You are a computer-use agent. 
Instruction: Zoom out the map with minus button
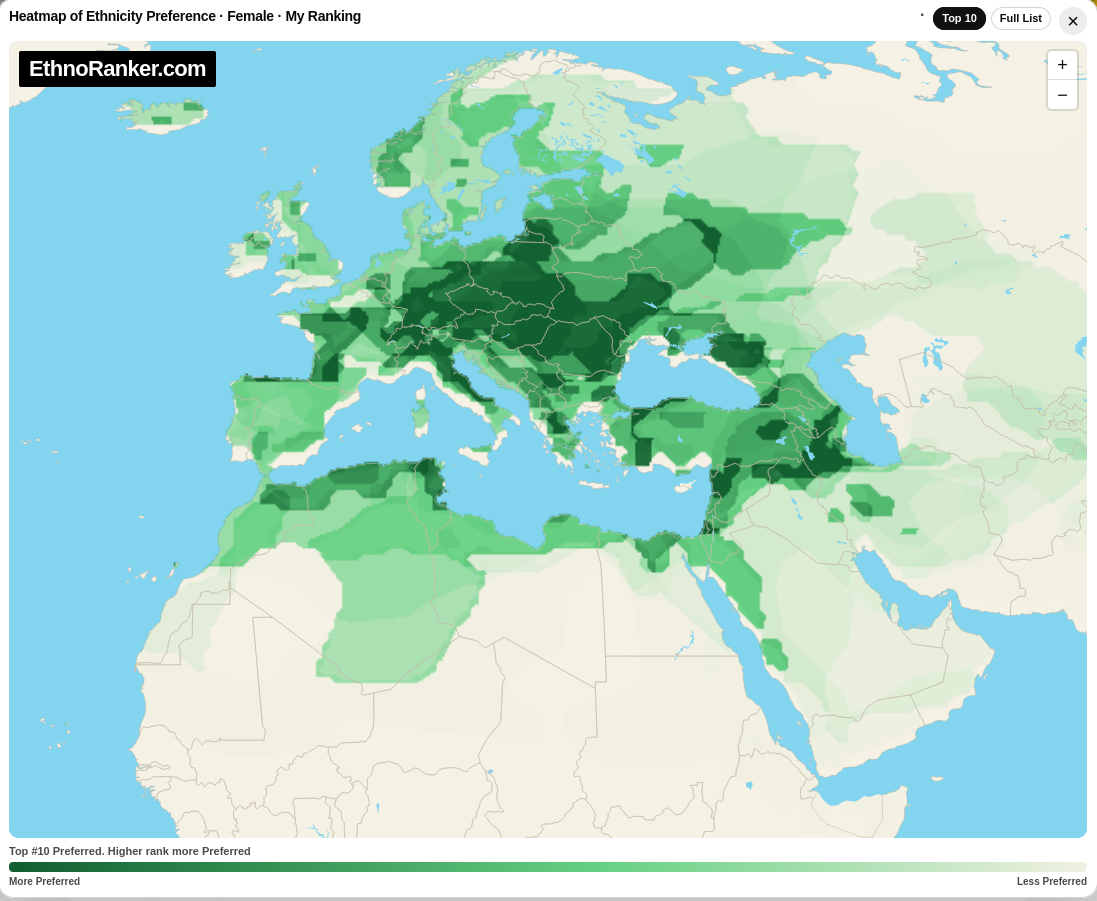[x=1062, y=95]
